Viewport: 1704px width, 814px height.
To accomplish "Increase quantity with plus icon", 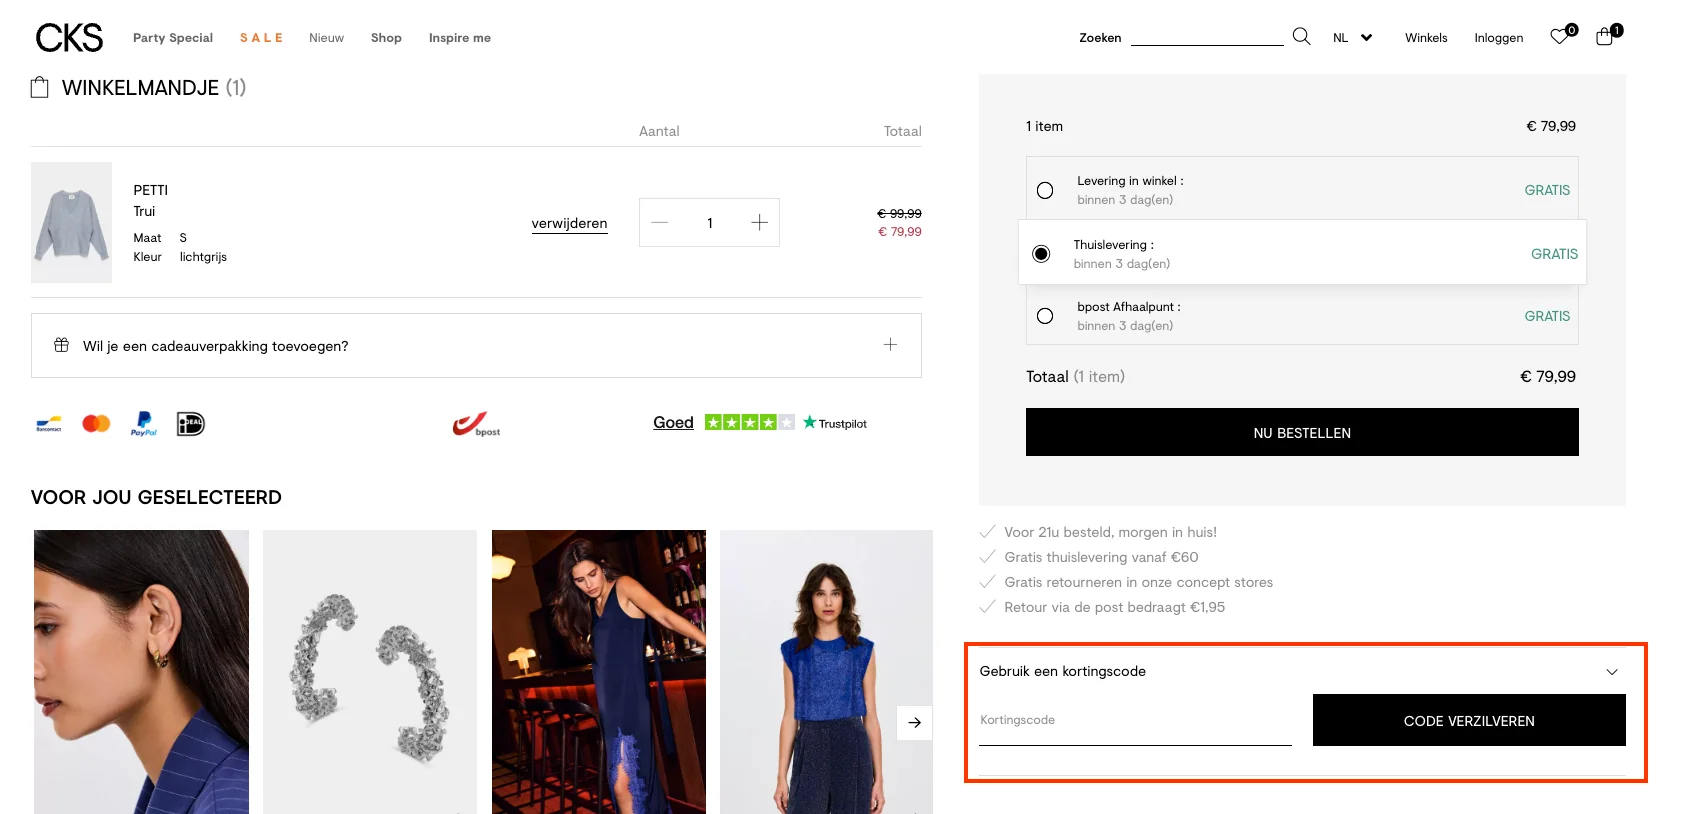I will [759, 223].
